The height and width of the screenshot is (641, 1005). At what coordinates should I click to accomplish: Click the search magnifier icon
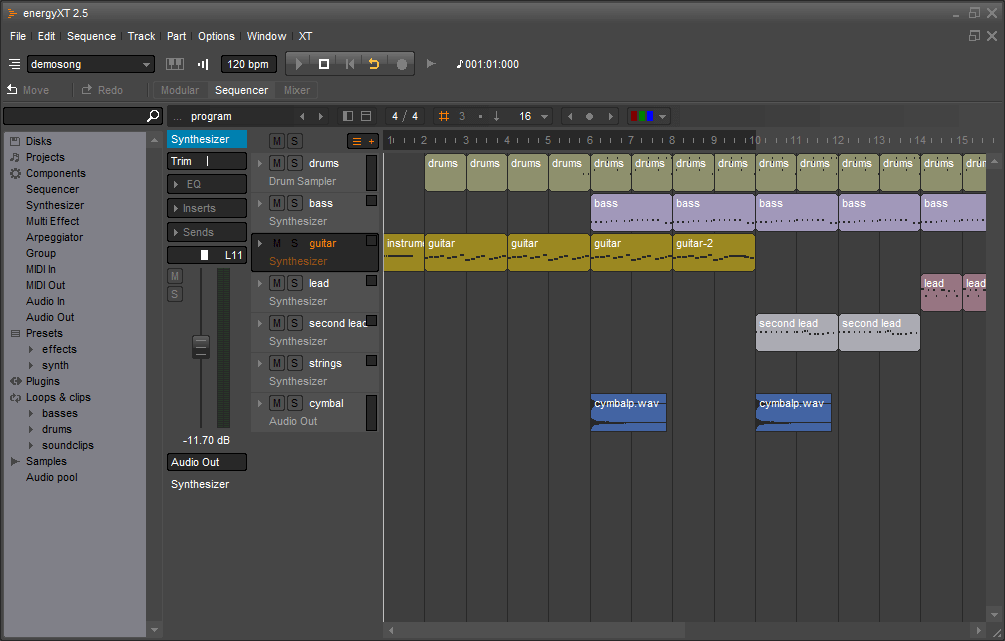[153, 116]
